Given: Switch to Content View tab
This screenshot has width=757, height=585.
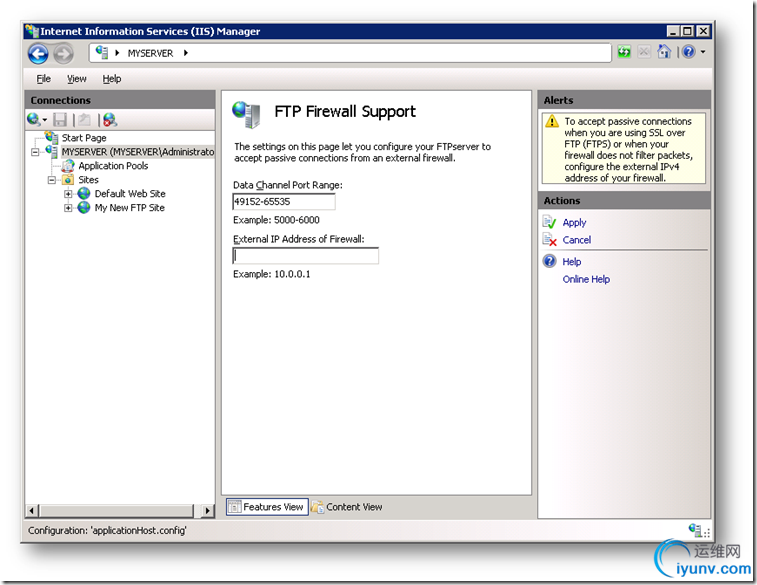Looking at the screenshot, I should pyautogui.click(x=347, y=507).
